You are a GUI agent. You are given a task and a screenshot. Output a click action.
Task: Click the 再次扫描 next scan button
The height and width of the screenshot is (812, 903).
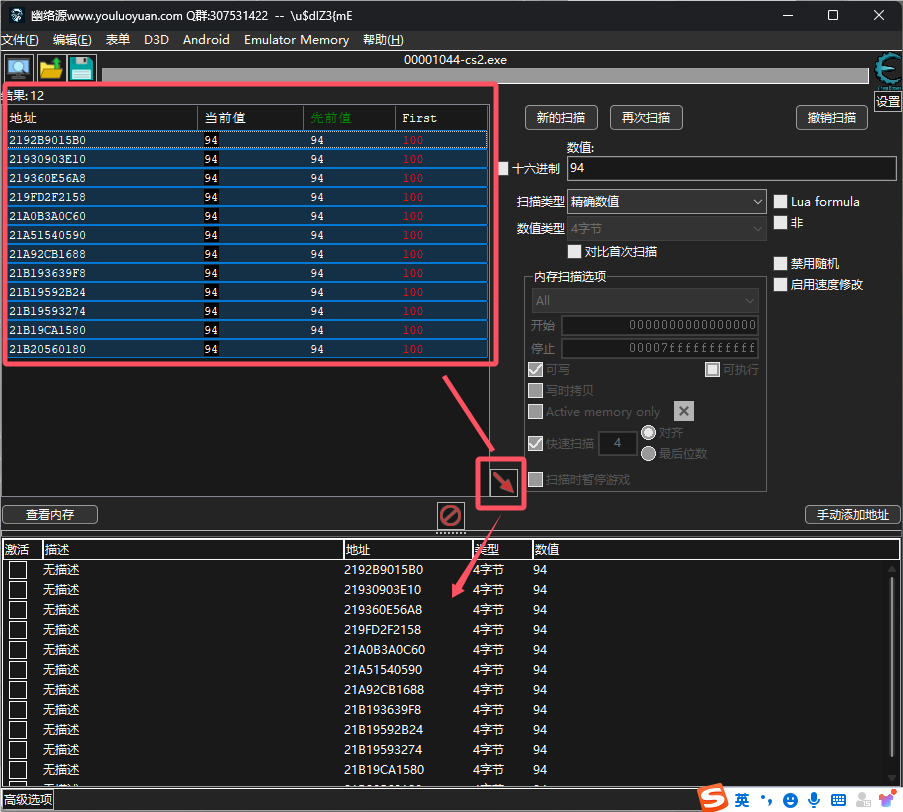(645, 117)
